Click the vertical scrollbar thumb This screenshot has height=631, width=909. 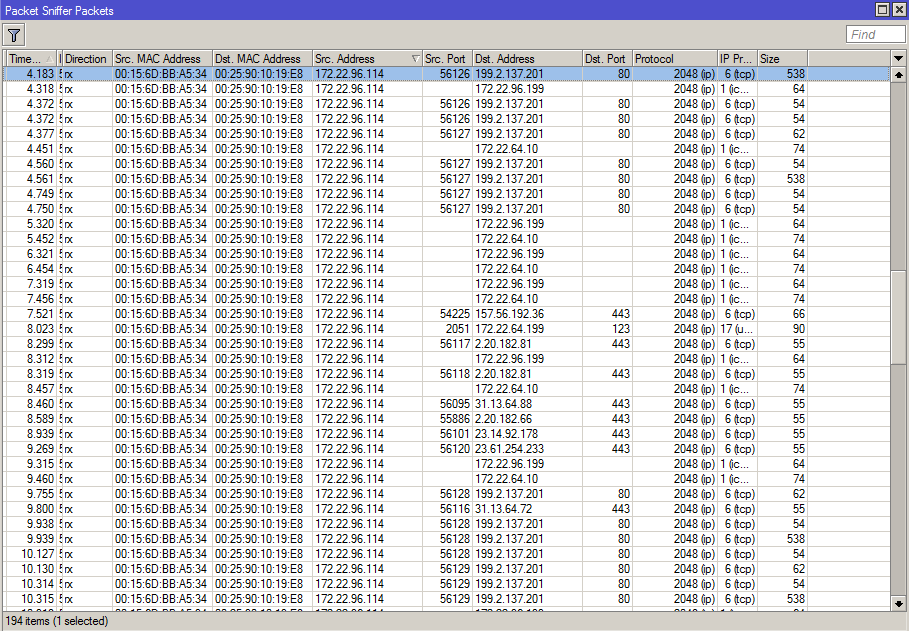point(898,317)
